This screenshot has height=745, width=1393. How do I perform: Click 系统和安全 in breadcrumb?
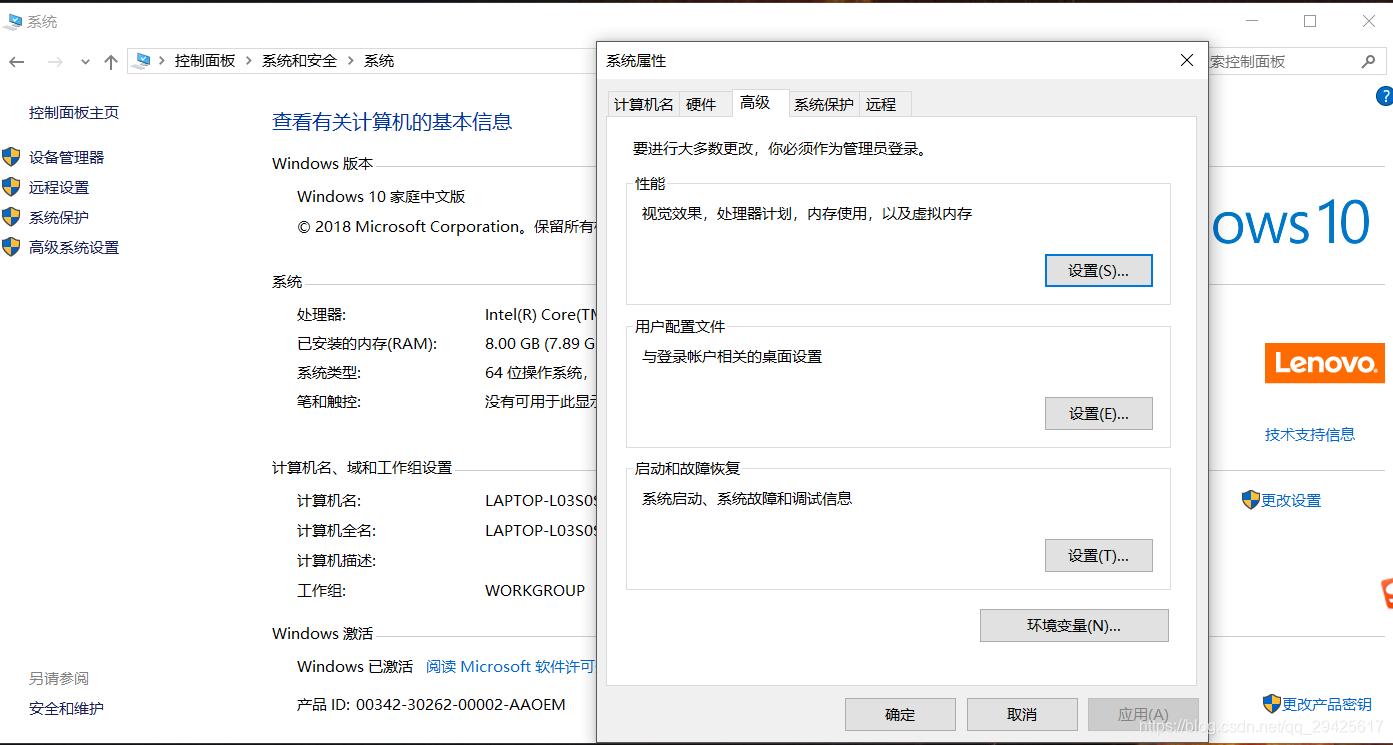[299, 61]
